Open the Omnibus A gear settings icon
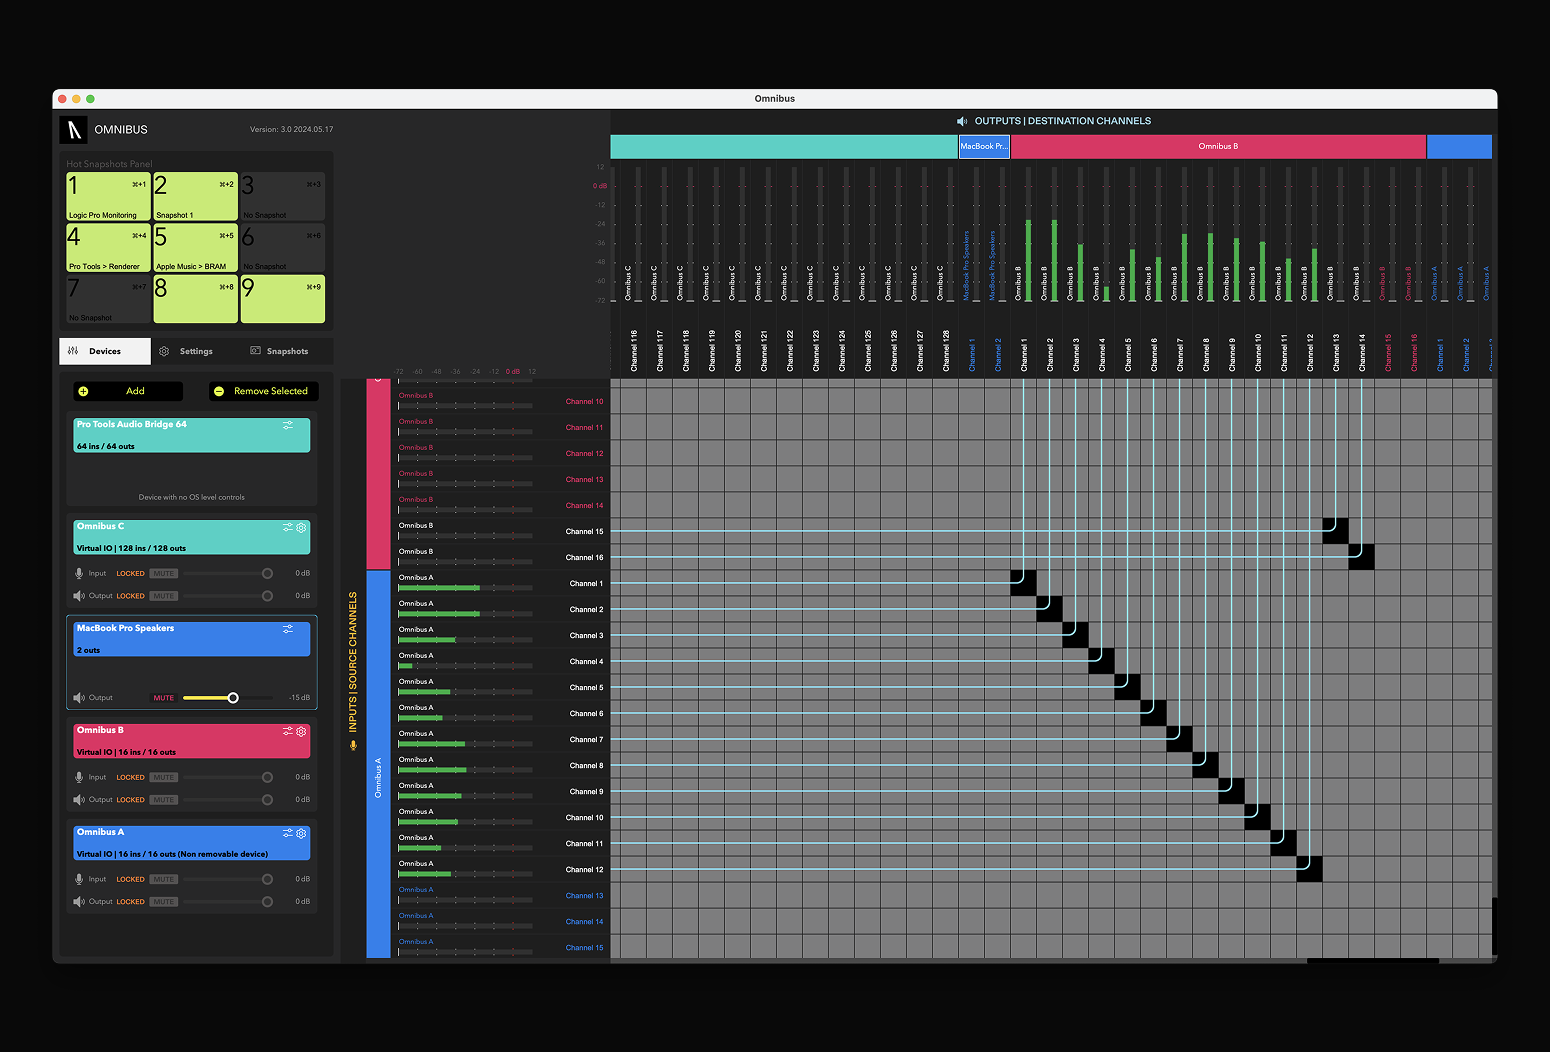 pos(301,833)
